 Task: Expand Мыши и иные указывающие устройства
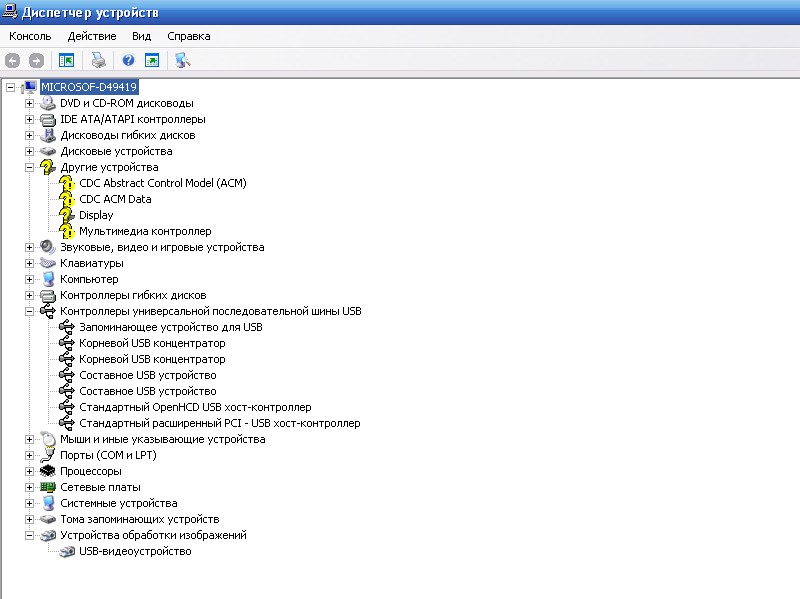(30, 439)
